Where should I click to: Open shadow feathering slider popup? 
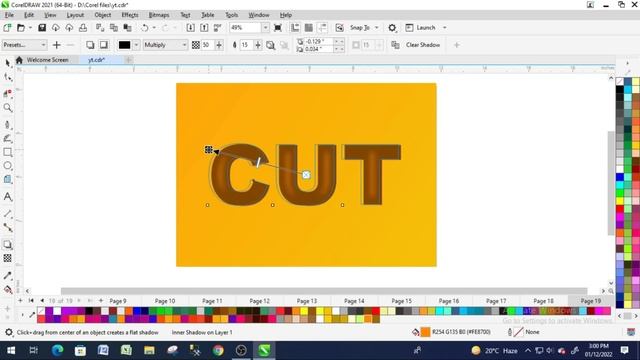258,45
